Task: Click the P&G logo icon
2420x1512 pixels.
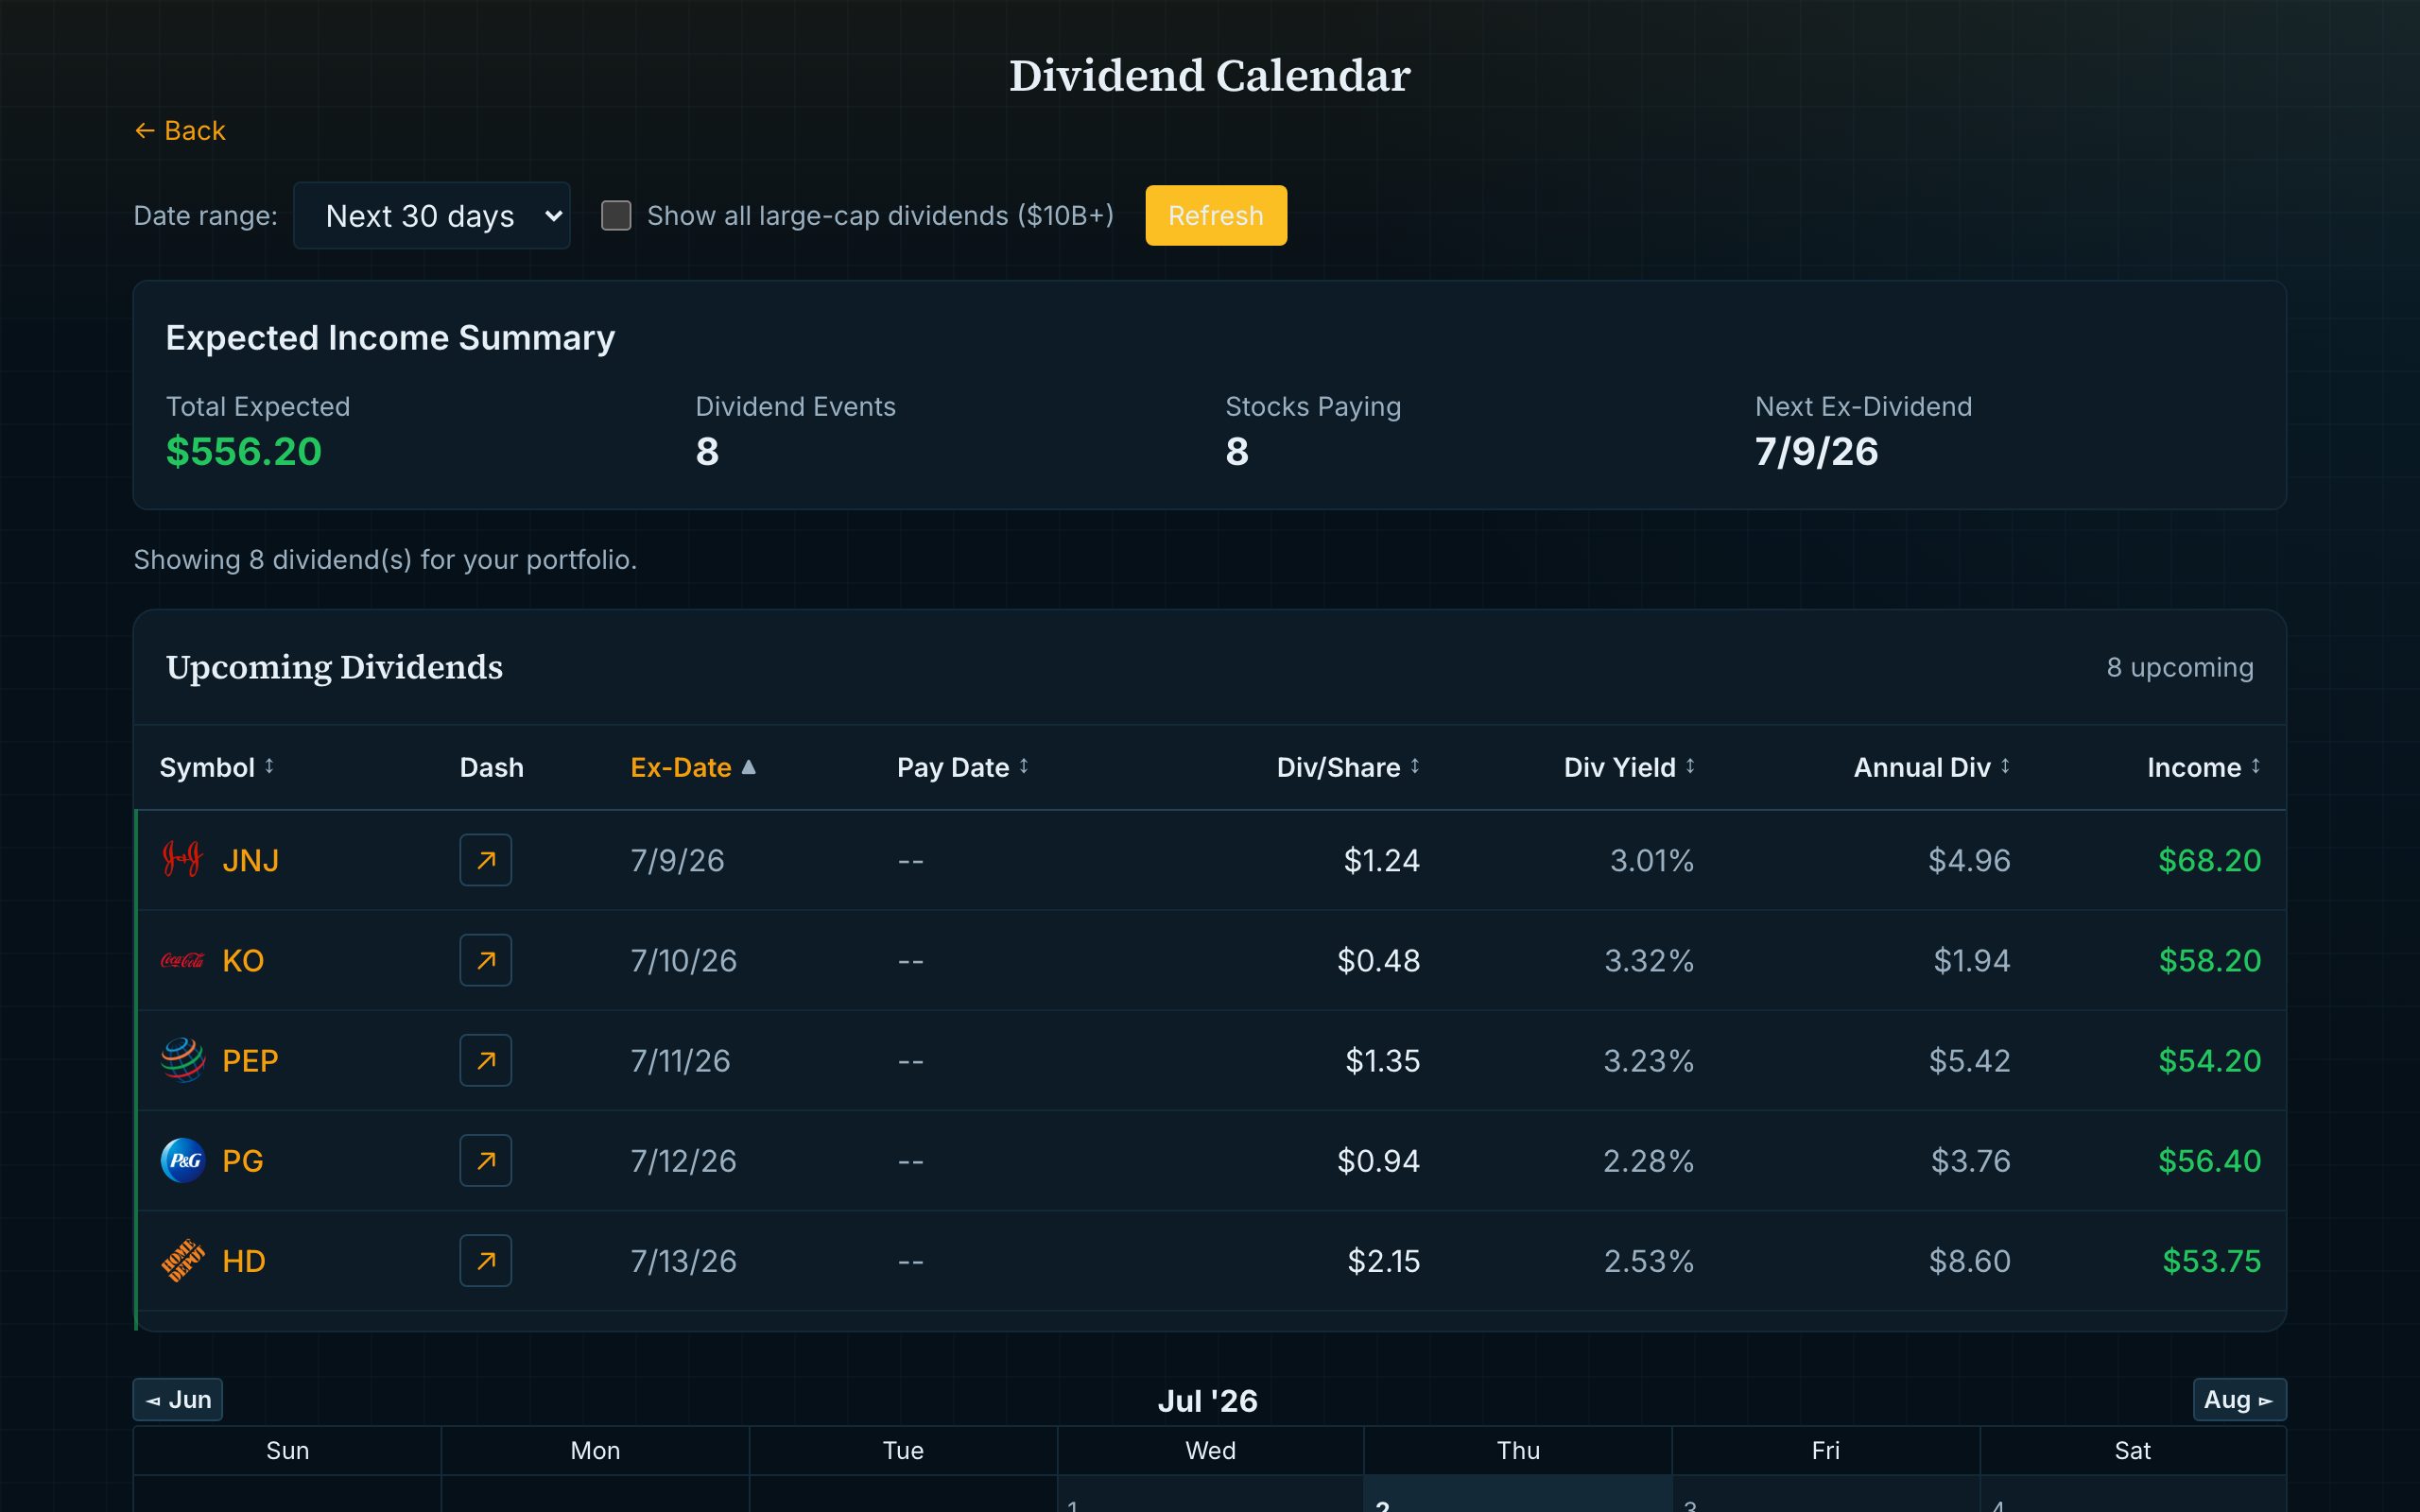Action: tap(183, 1160)
